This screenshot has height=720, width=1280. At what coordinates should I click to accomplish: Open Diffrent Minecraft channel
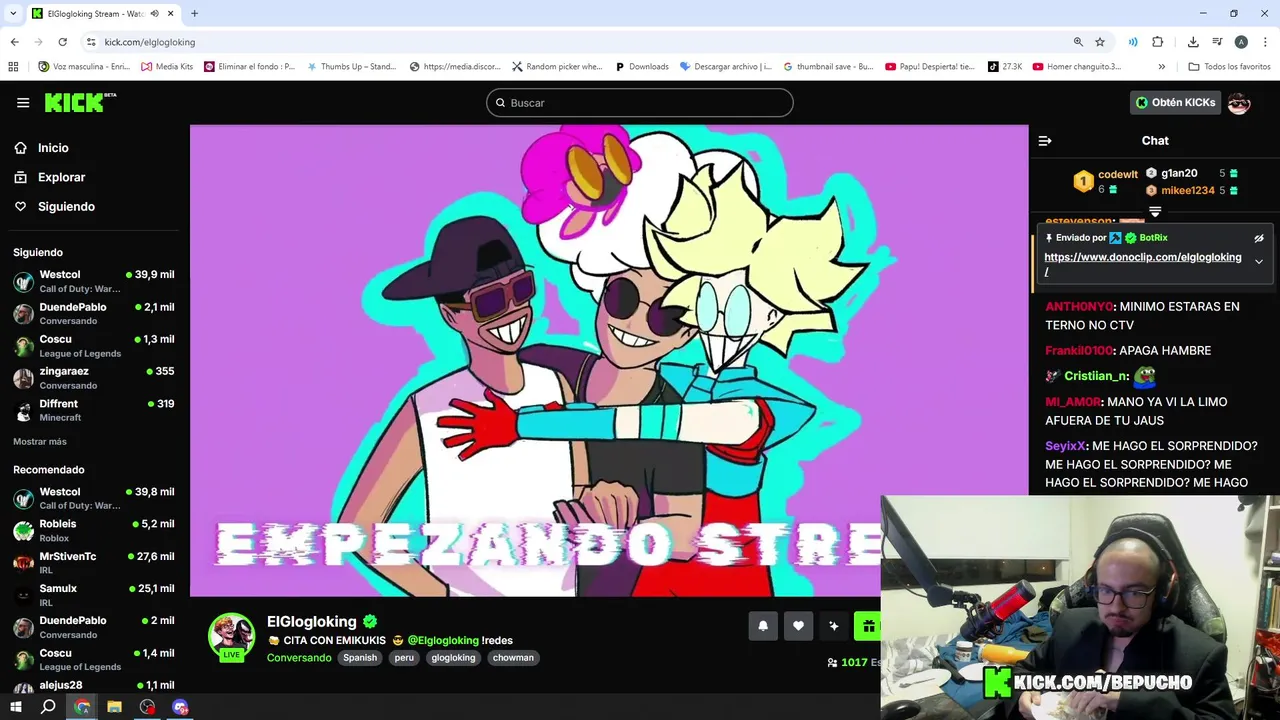(94, 410)
